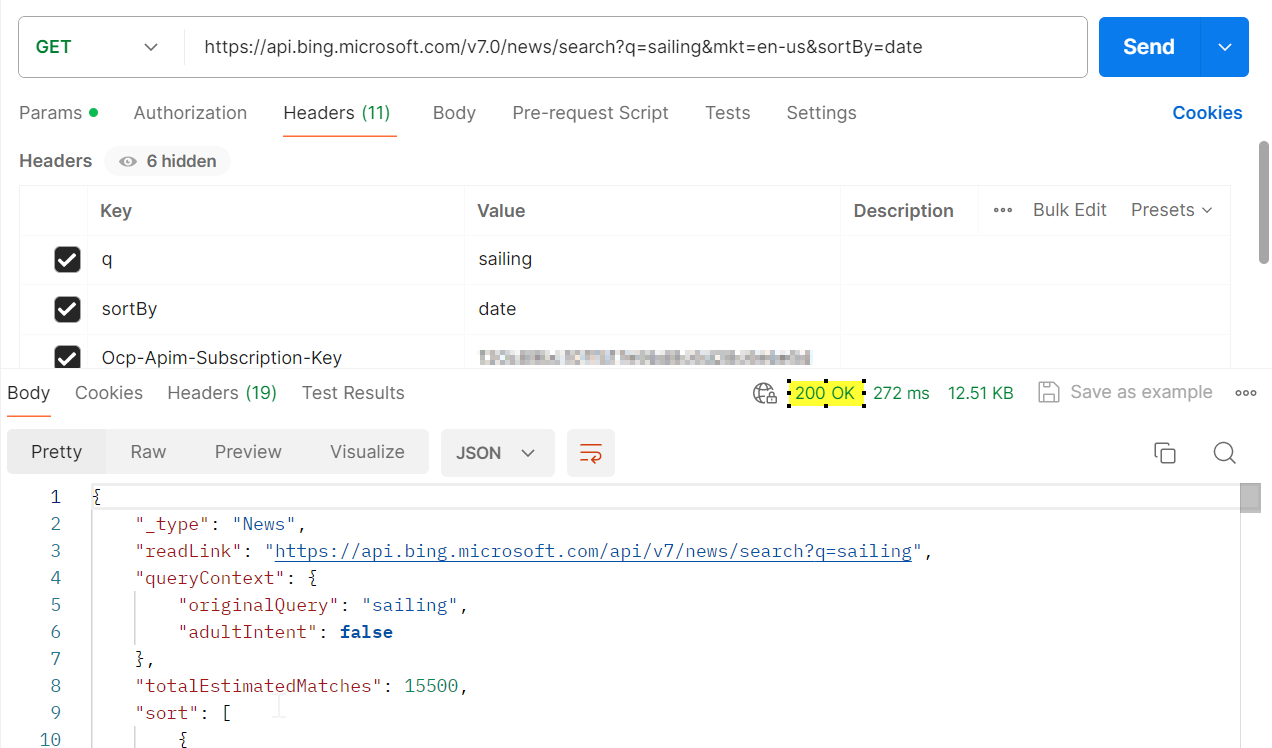
Task: Copy the response body
Action: (x=1165, y=453)
